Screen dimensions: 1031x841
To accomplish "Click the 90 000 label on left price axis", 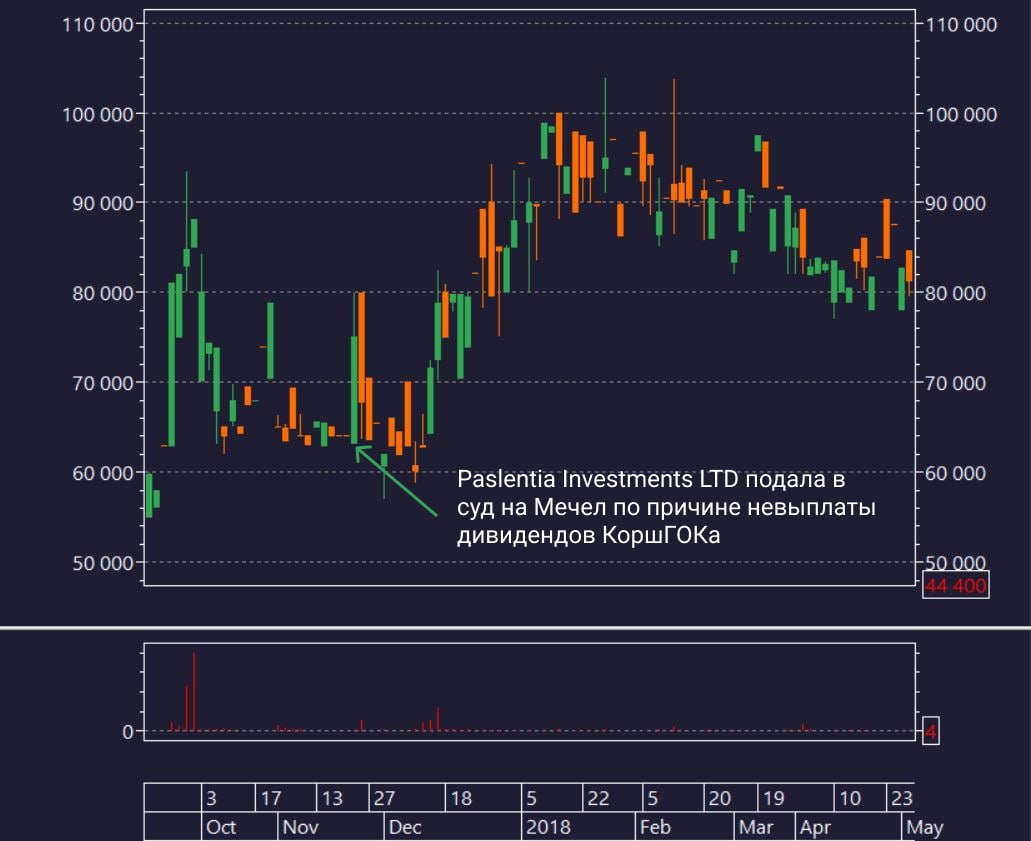I will tap(103, 203).
